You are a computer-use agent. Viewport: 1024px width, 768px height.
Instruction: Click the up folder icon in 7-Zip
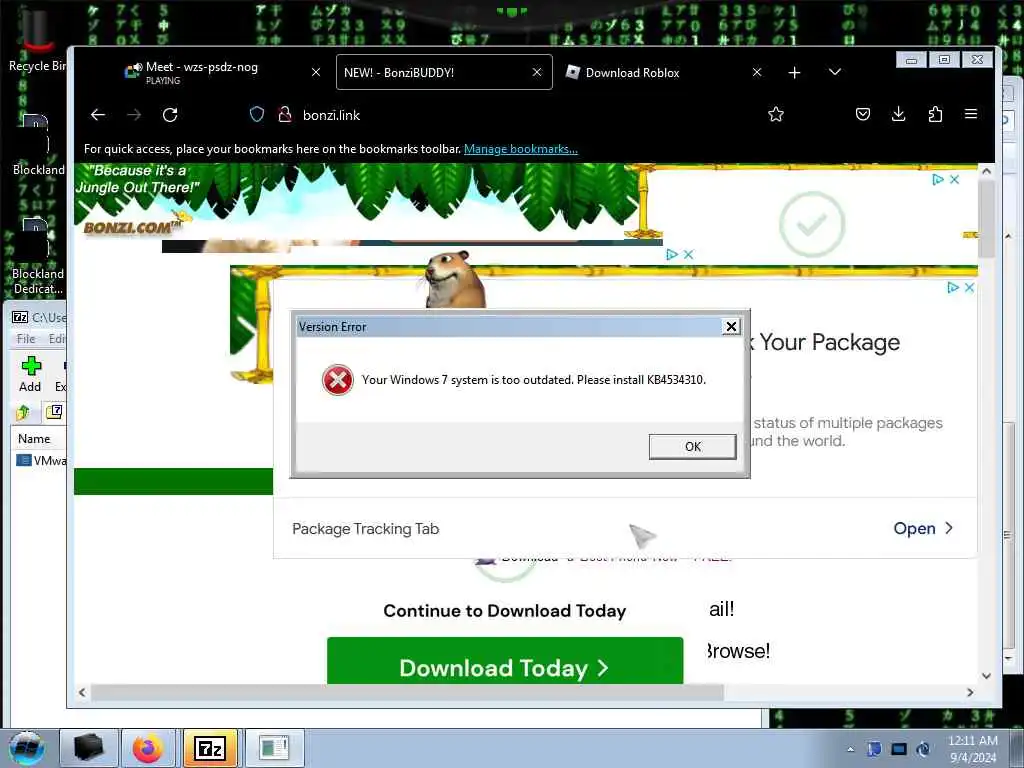tap(24, 412)
